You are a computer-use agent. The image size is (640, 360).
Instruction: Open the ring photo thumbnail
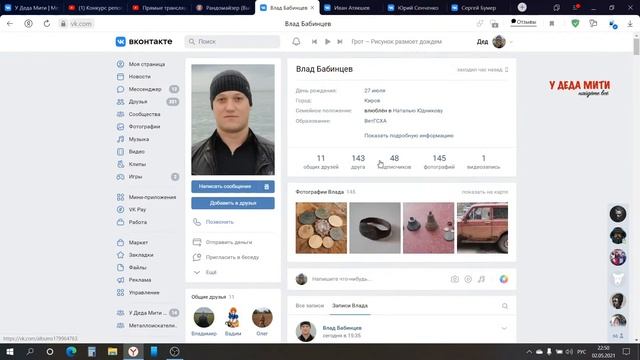(375, 228)
